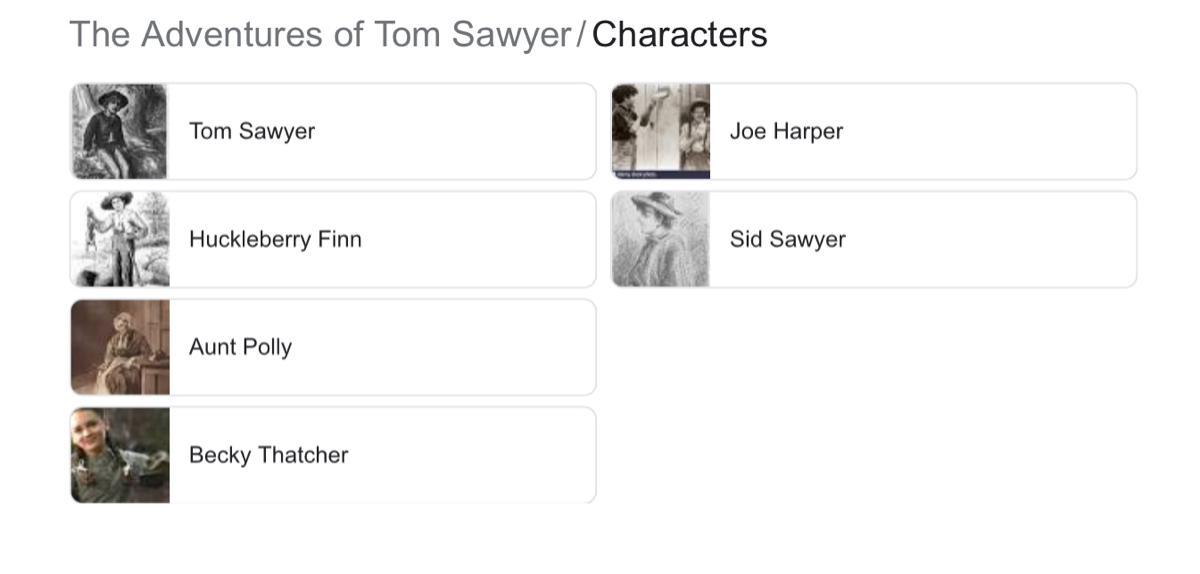The image size is (1200, 574).
Task: Choose the 'Becky Thatcher' name label
Action: [x=268, y=455]
